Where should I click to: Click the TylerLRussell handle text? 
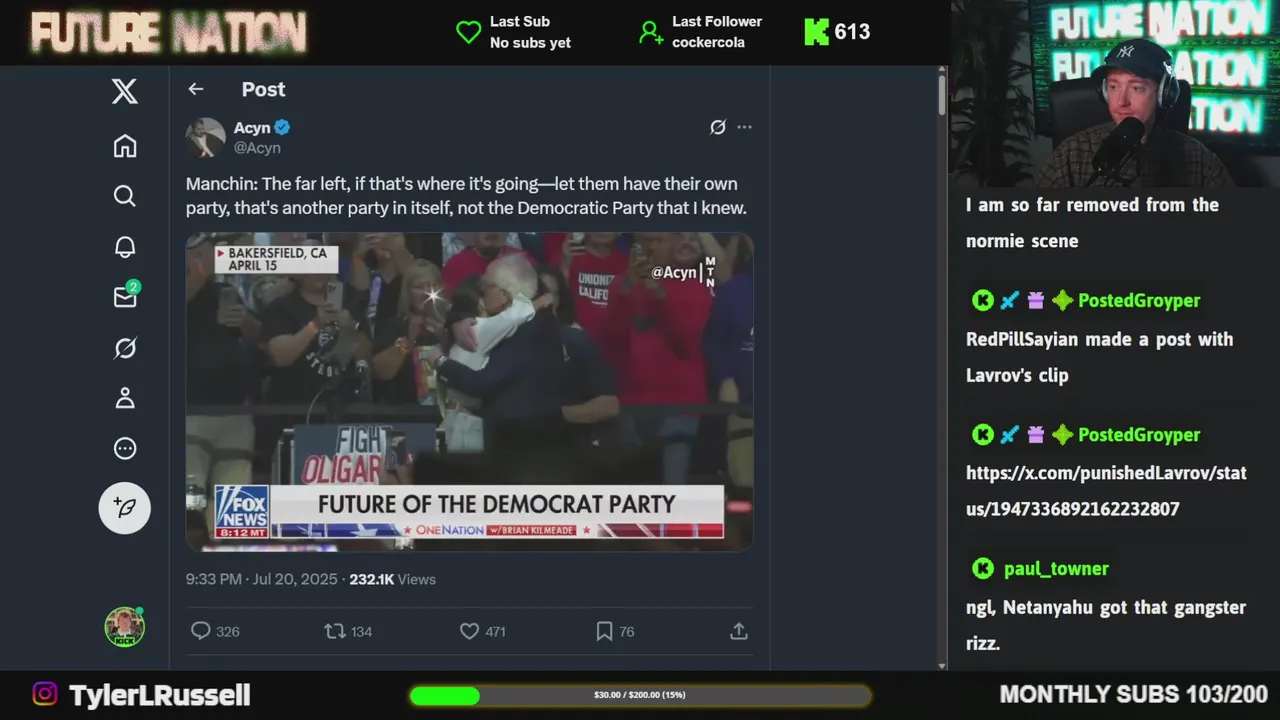159,695
